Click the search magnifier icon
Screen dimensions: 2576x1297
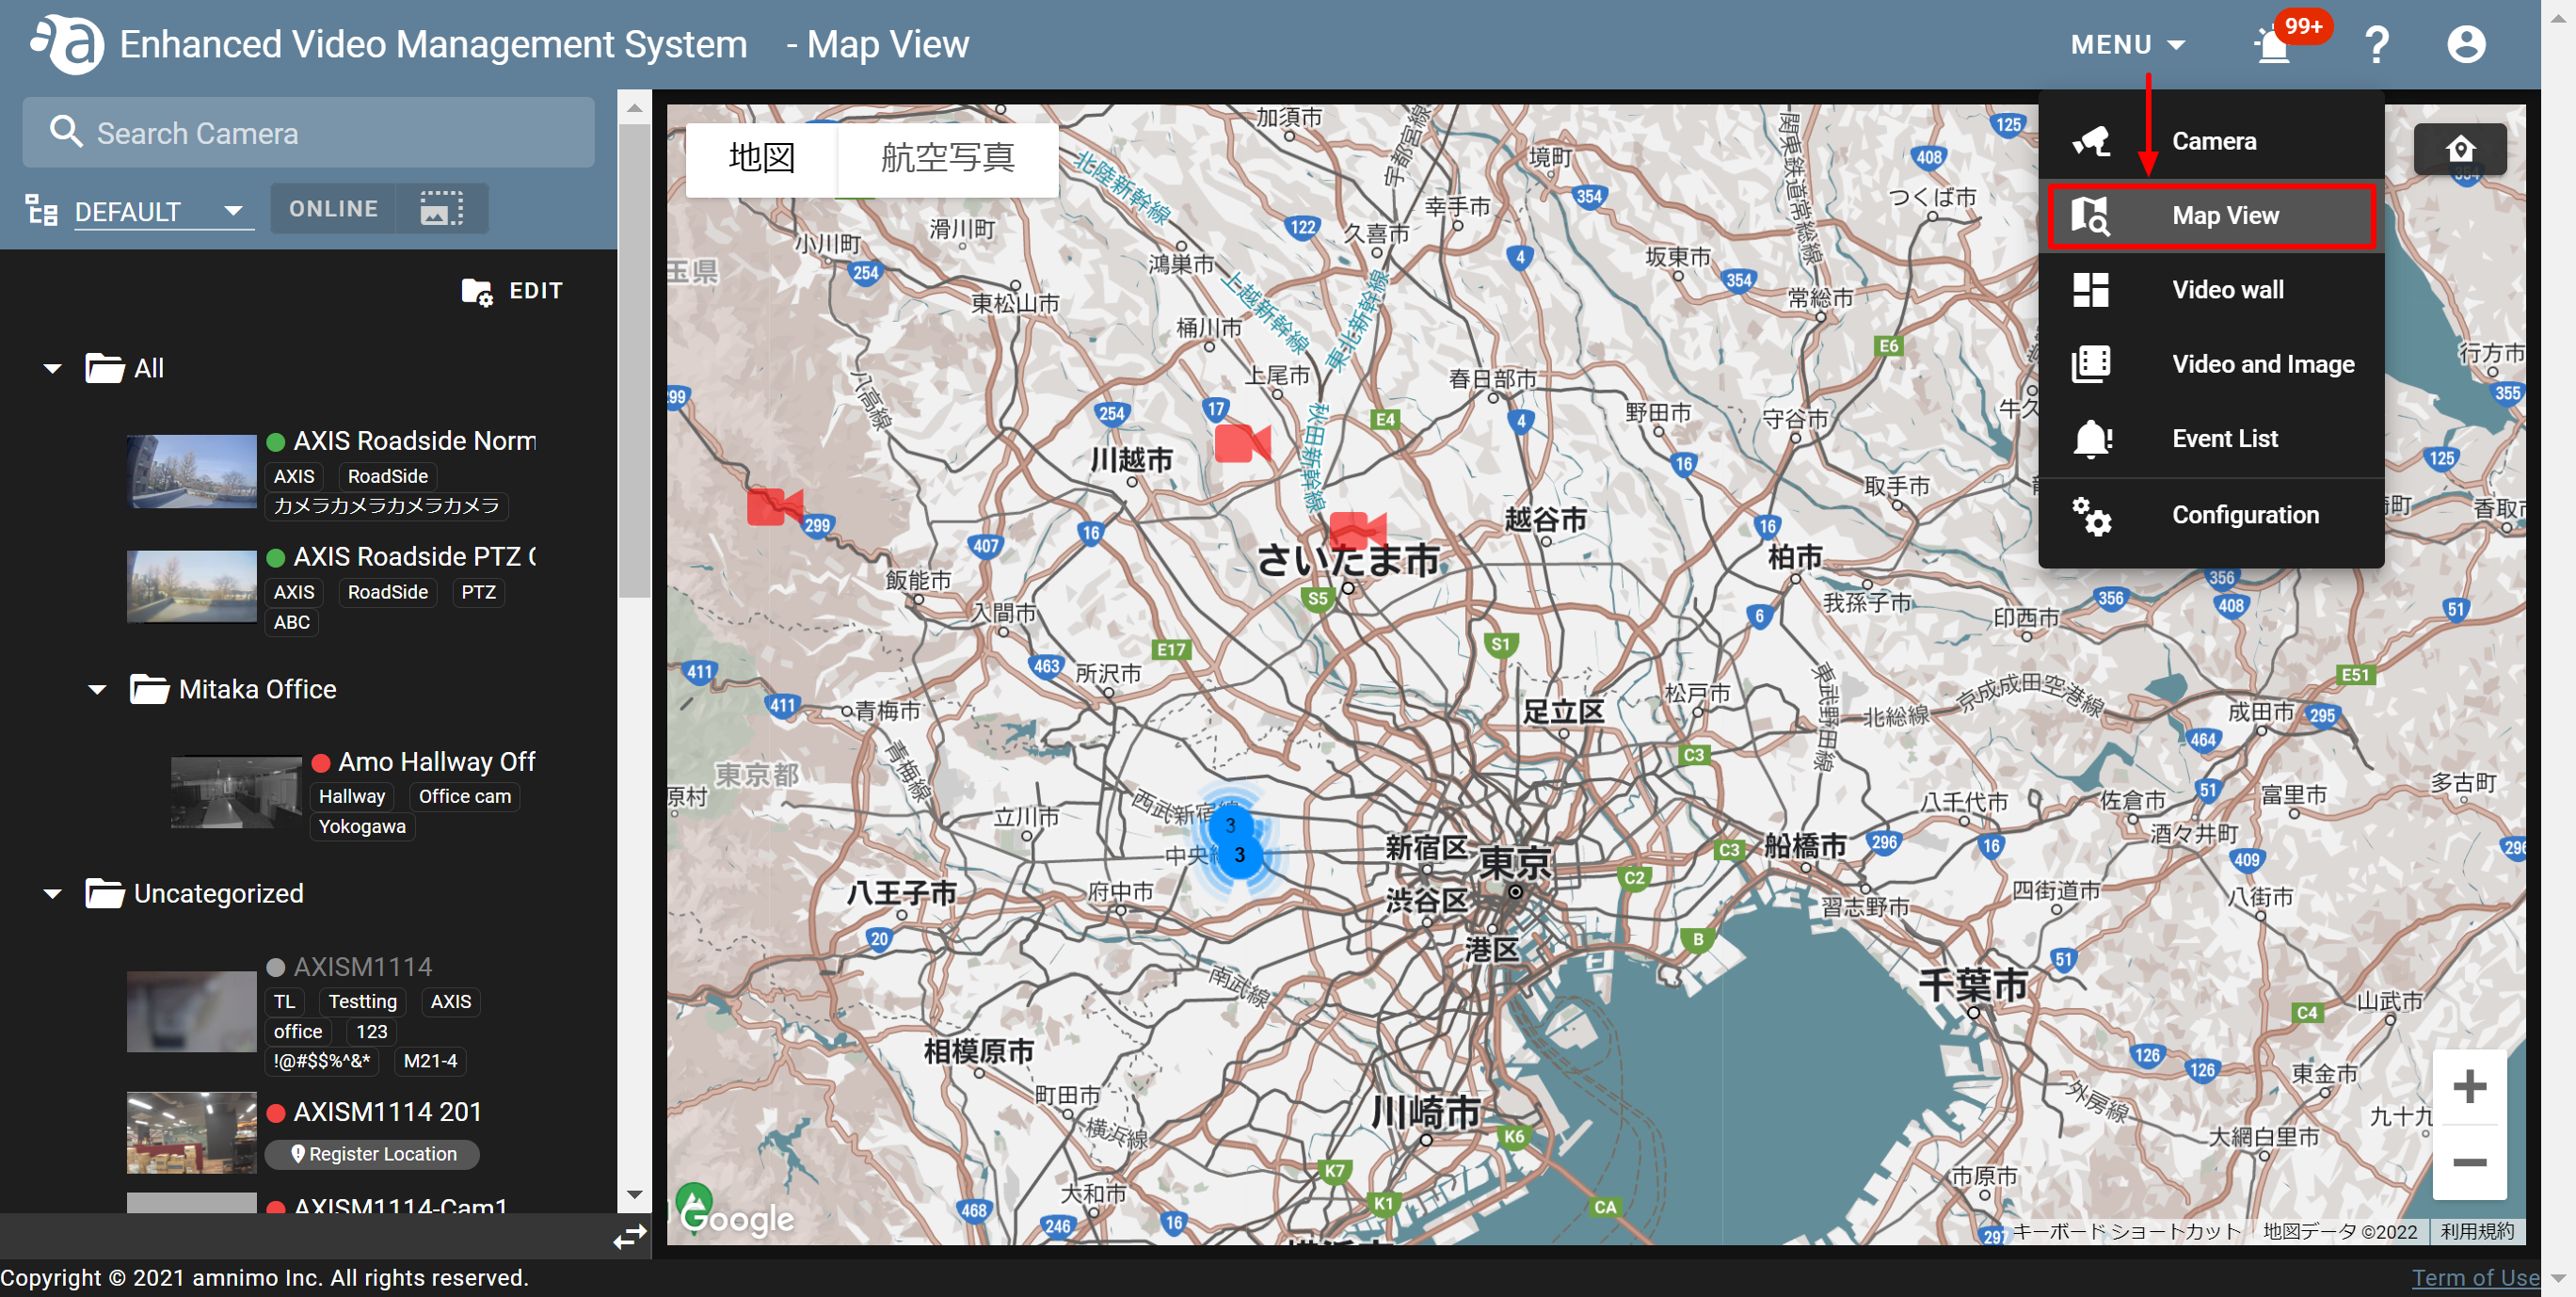tap(66, 132)
